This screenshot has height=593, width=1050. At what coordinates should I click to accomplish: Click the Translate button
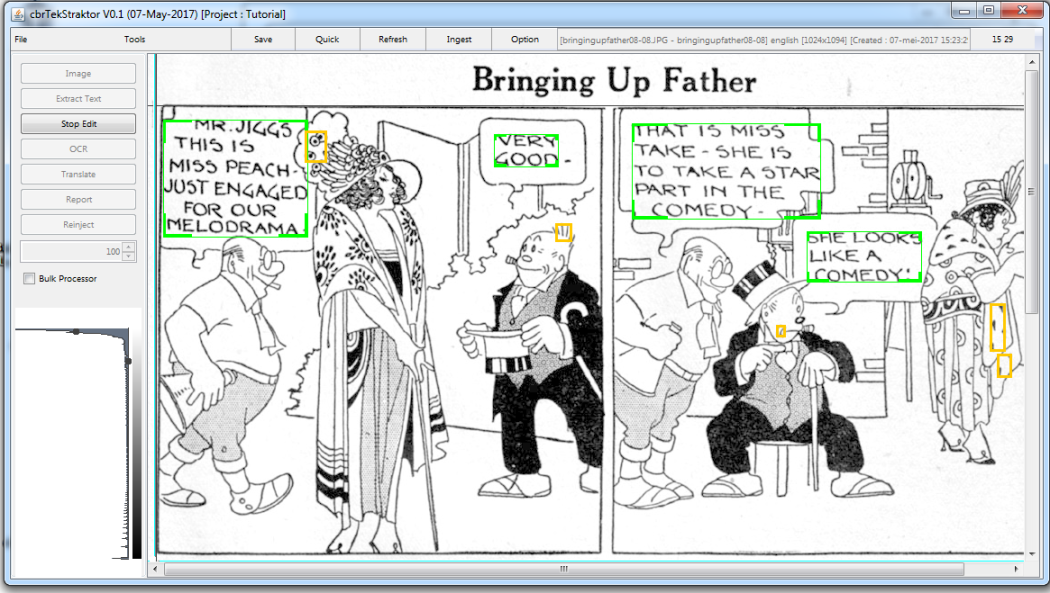coord(78,174)
